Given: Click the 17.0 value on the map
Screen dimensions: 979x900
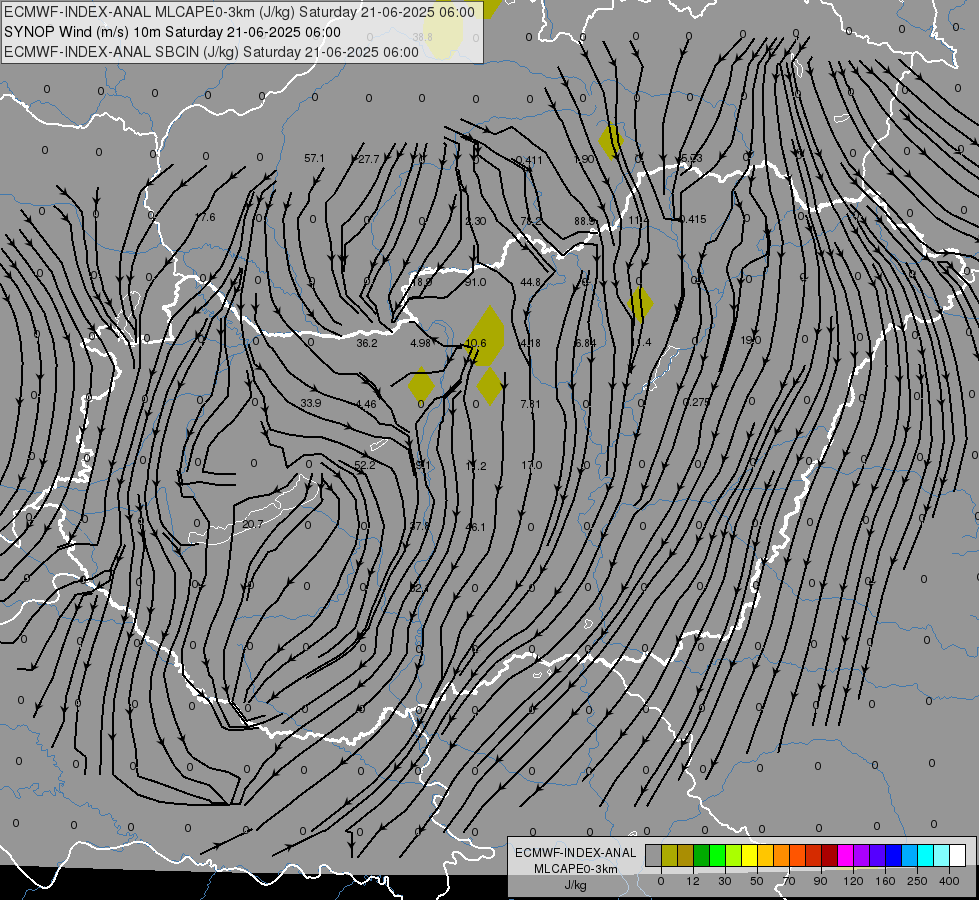Looking at the screenshot, I should pos(531,465).
